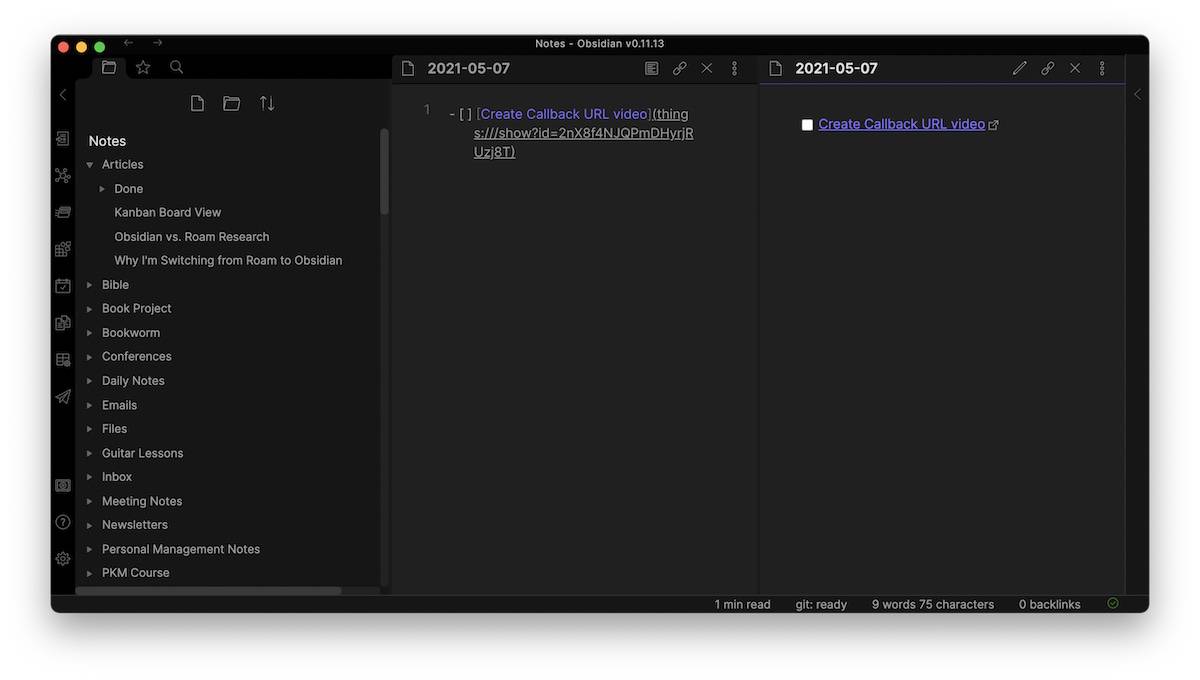Click the file explorer vertical scrollbar
This screenshot has height=680, width=1200.
(384, 170)
